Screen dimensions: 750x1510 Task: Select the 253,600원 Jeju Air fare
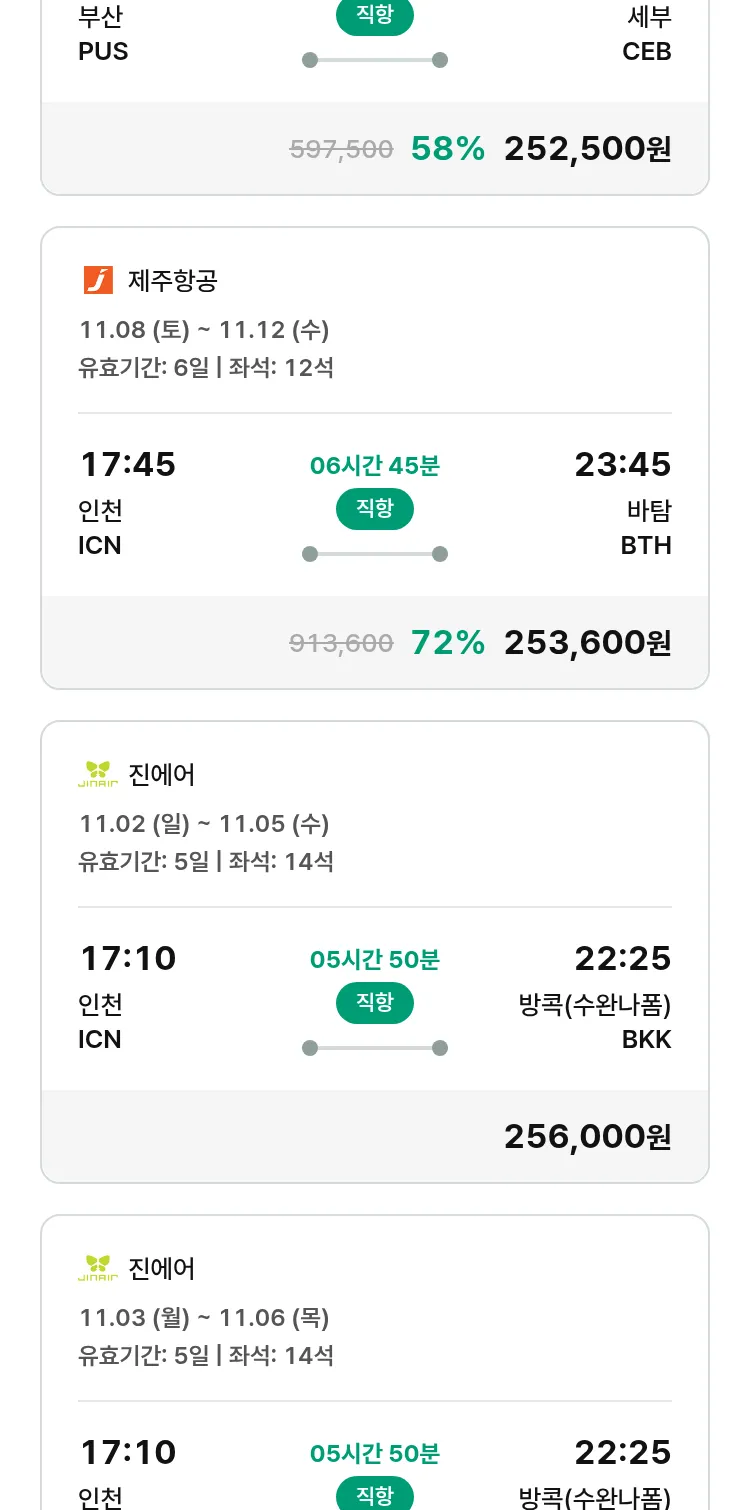coord(587,643)
